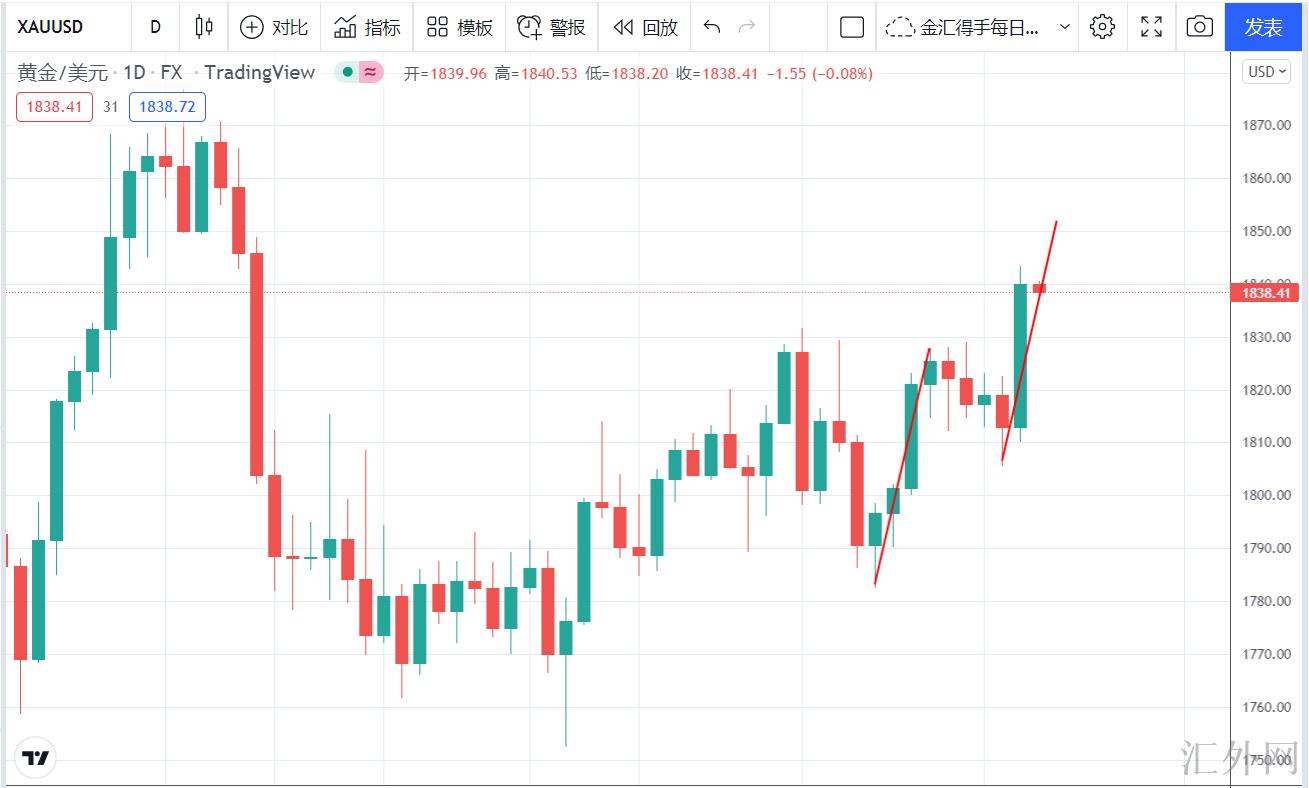The height and width of the screenshot is (788, 1309).
Task: Click the TradingView logo on chart
Action: pyautogui.click(x=36, y=758)
